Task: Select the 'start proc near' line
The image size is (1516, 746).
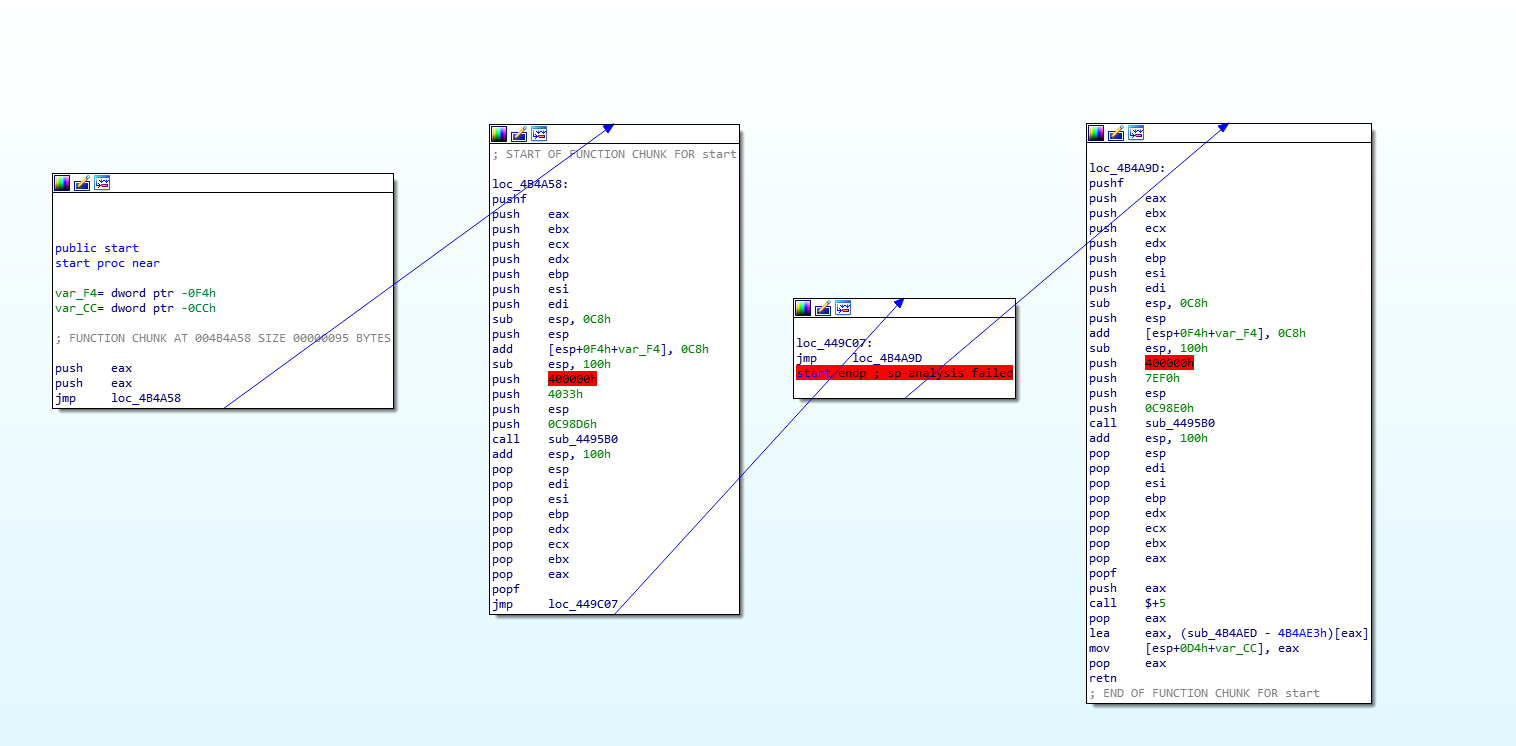Action: [x=107, y=263]
